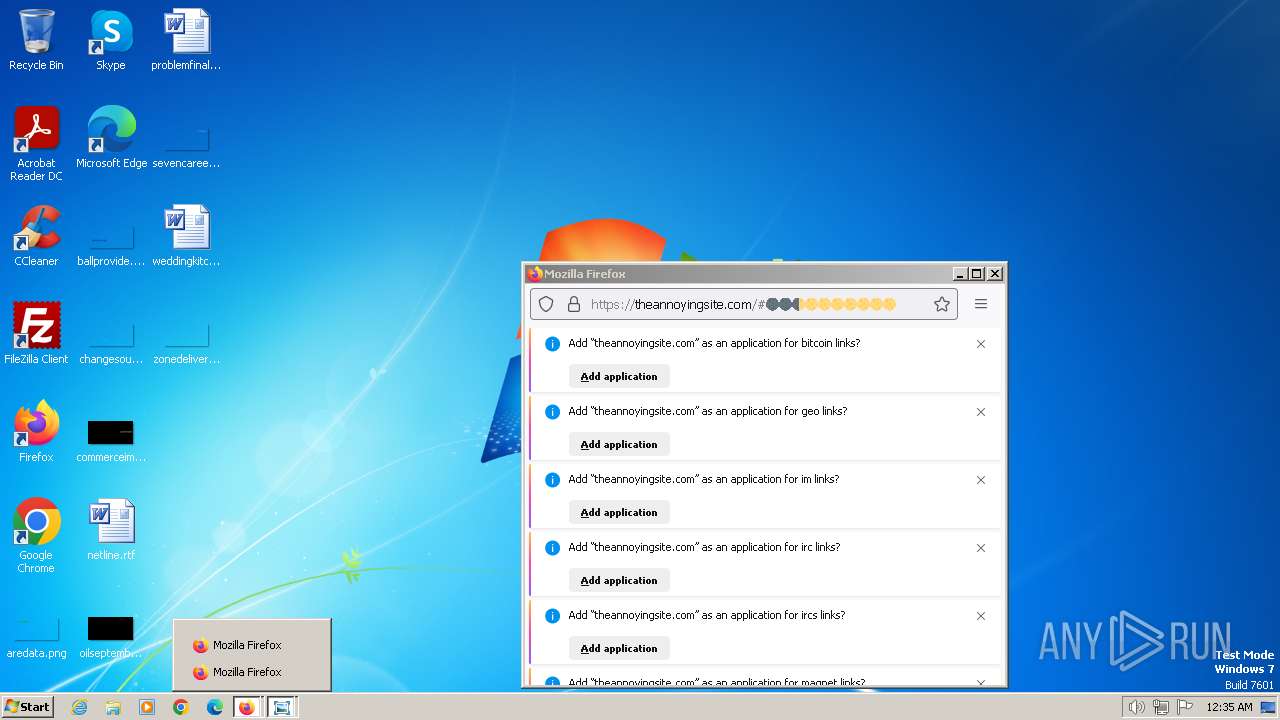Click the Show desktop button
Viewport: 1280px width, 720px height.
tap(1269, 707)
